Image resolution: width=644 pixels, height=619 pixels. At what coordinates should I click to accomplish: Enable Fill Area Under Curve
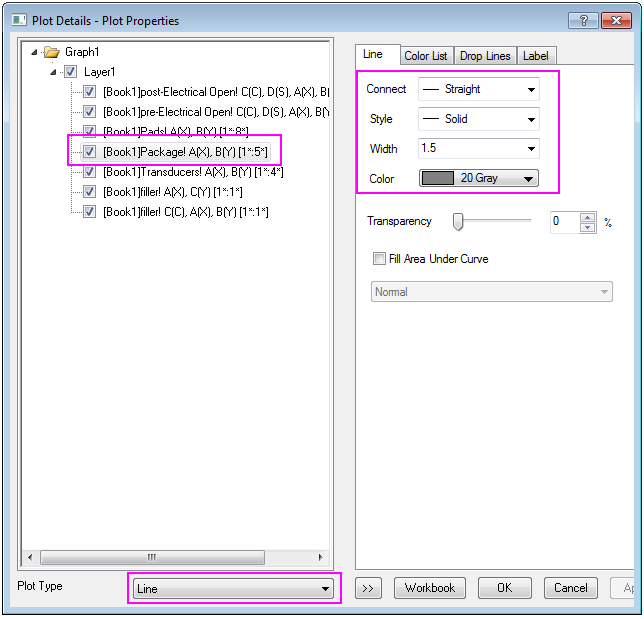(379, 259)
